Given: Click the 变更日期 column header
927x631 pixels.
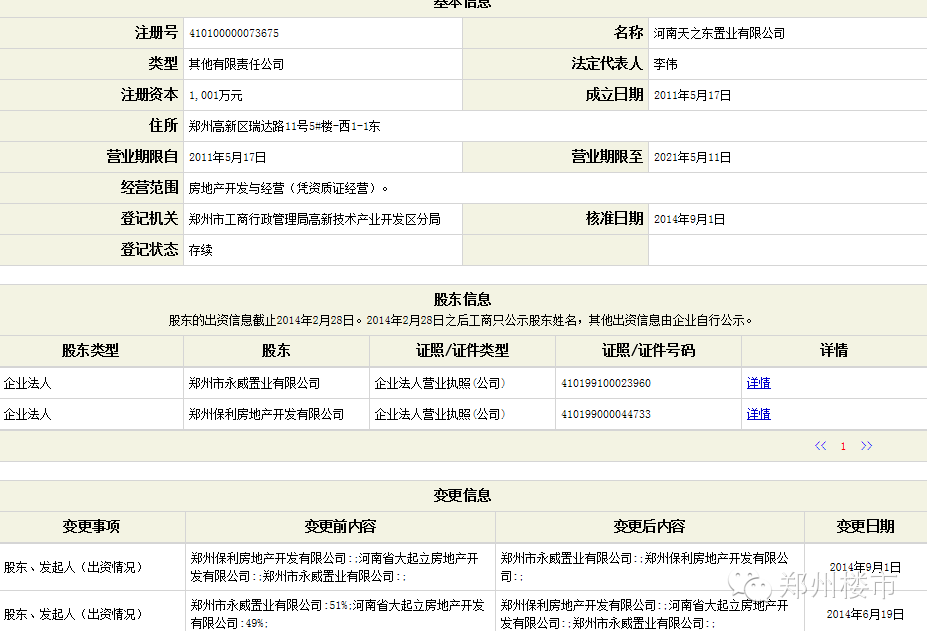Looking at the screenshot, I should 865,526.
